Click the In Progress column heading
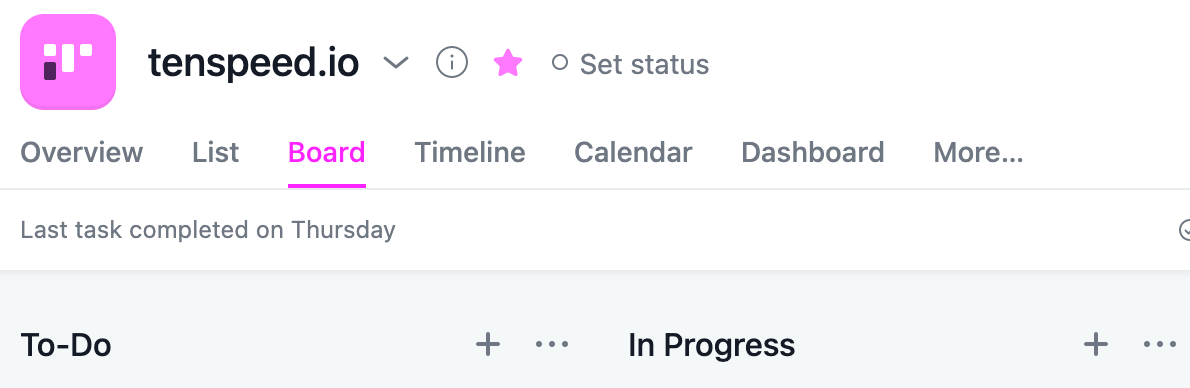 [712, 345]
